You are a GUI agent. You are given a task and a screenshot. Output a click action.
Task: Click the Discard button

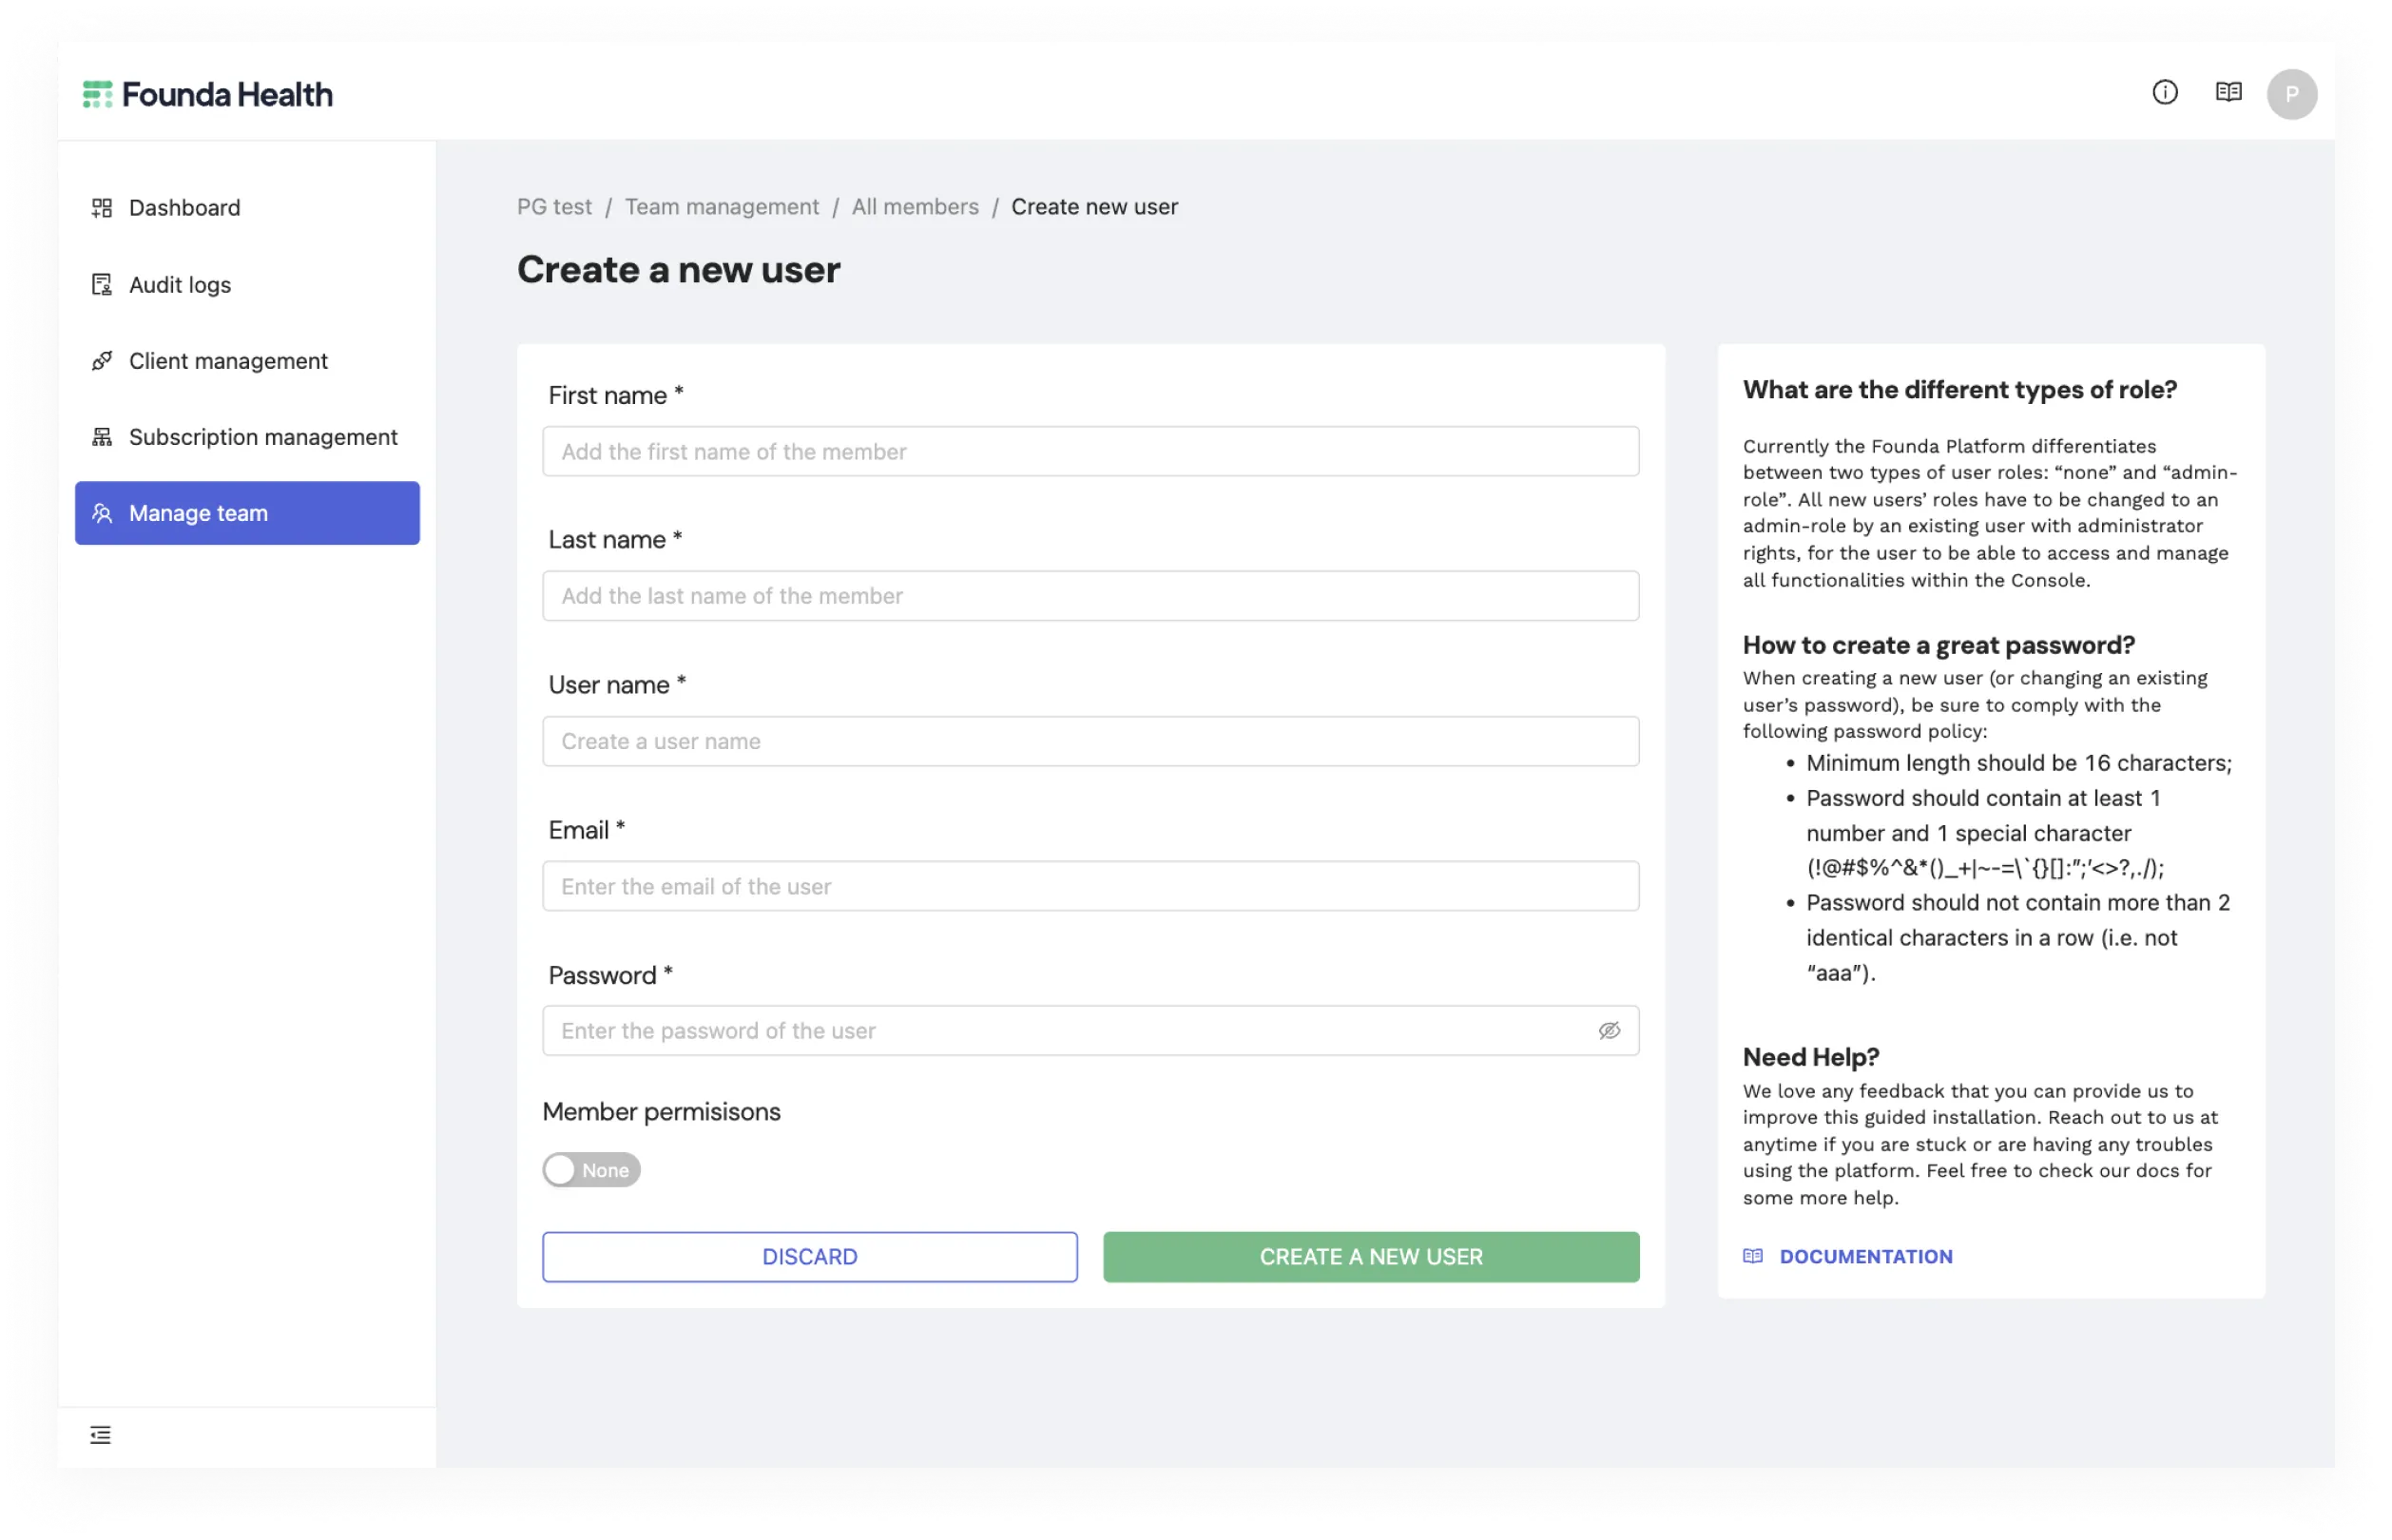tap(809, 1257)
